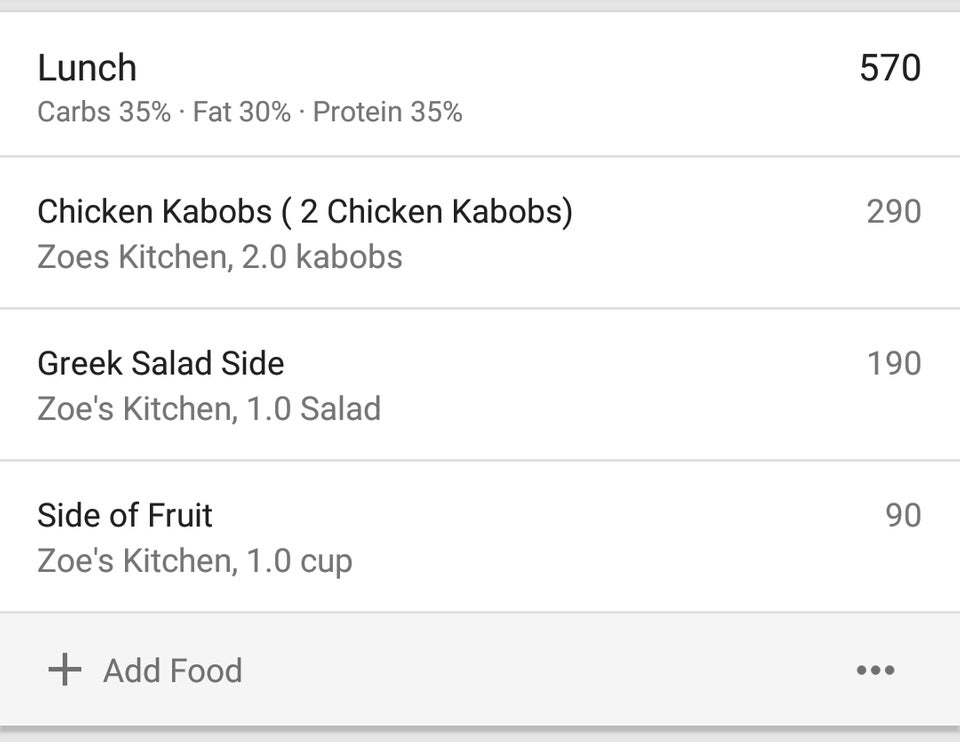
Task: Open more options for the Lunch meal
Action: tap(875, 670)
